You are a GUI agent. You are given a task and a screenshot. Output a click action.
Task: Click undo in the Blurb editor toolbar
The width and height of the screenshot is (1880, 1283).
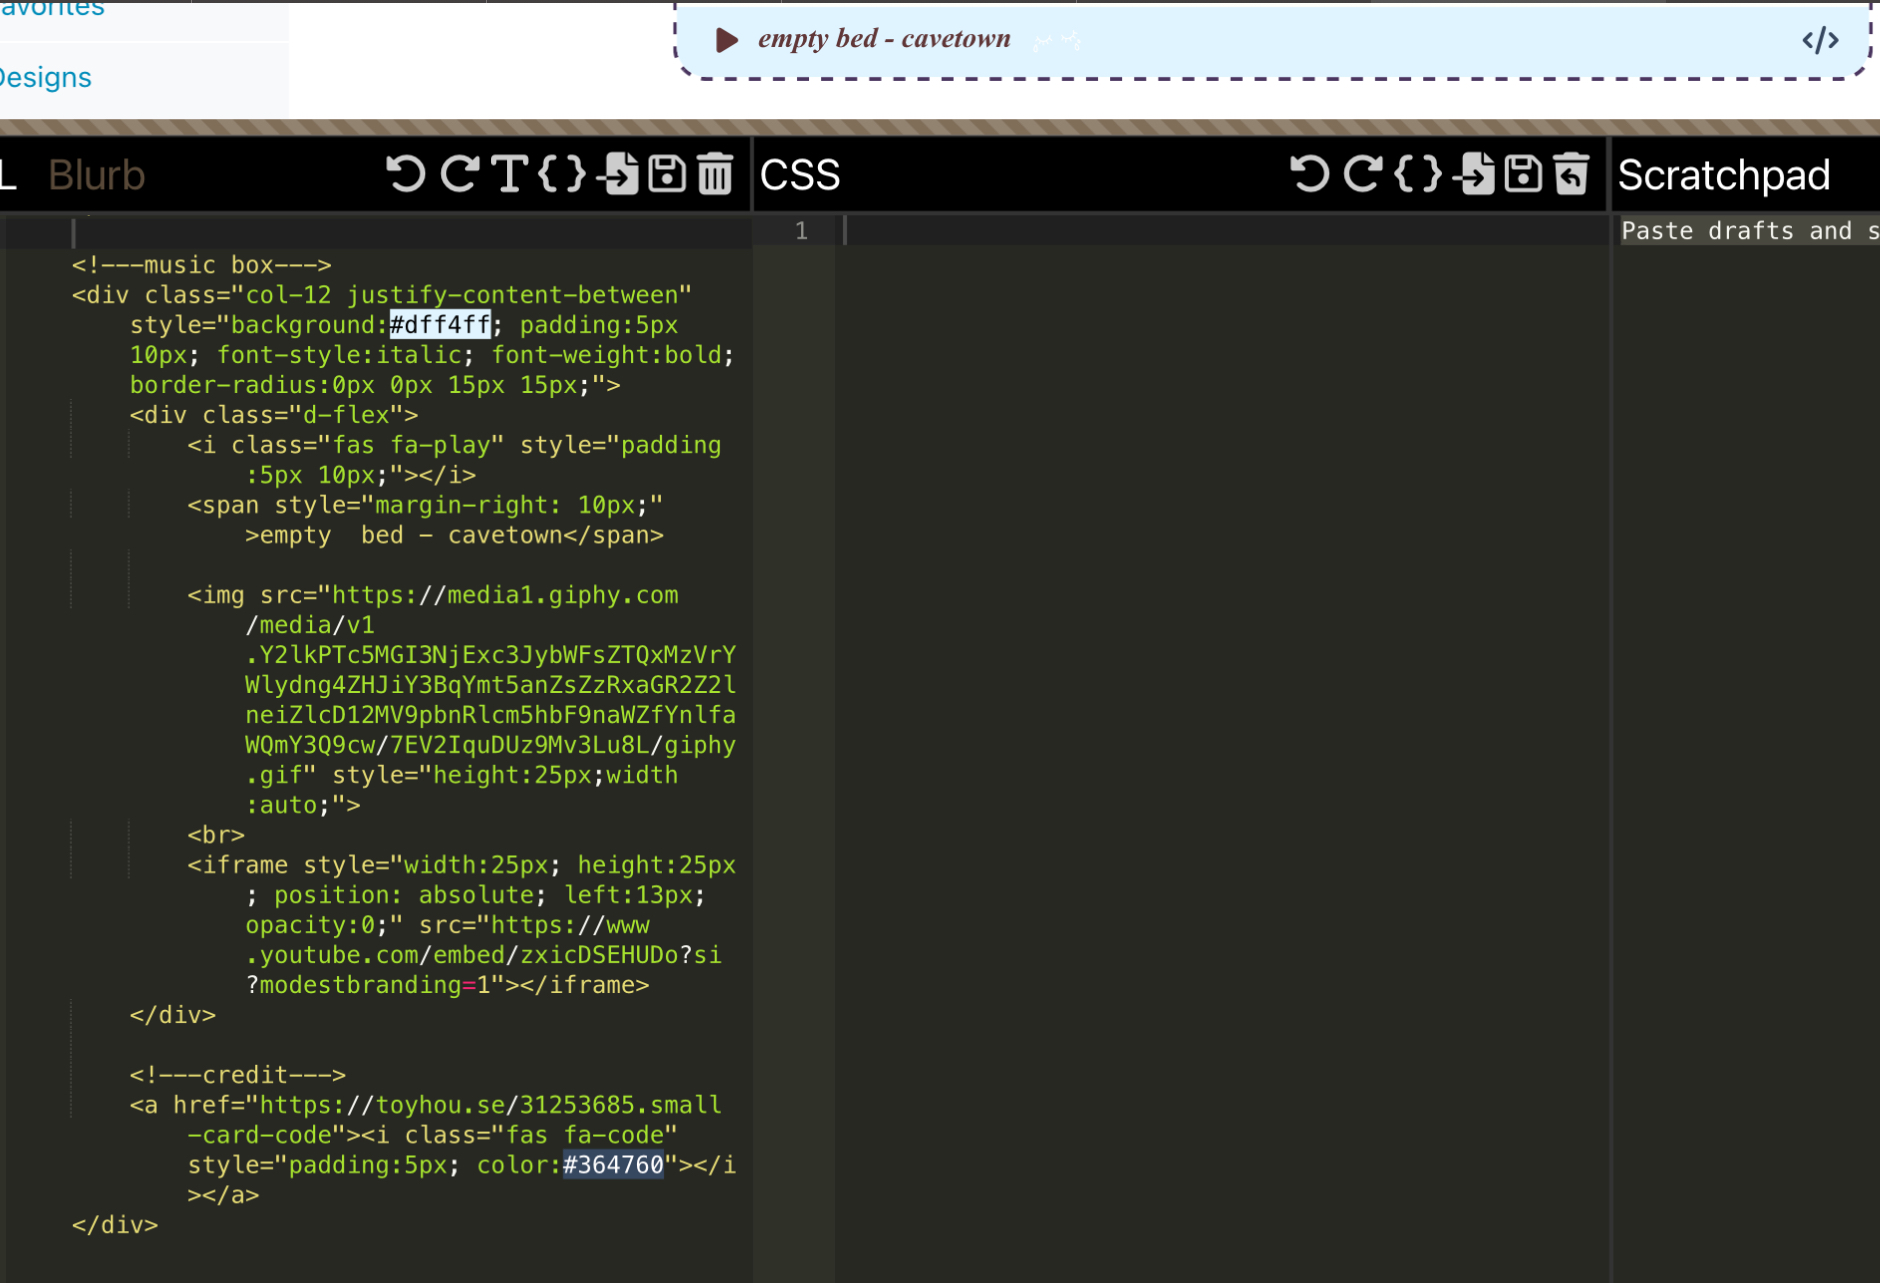point(406,174)
